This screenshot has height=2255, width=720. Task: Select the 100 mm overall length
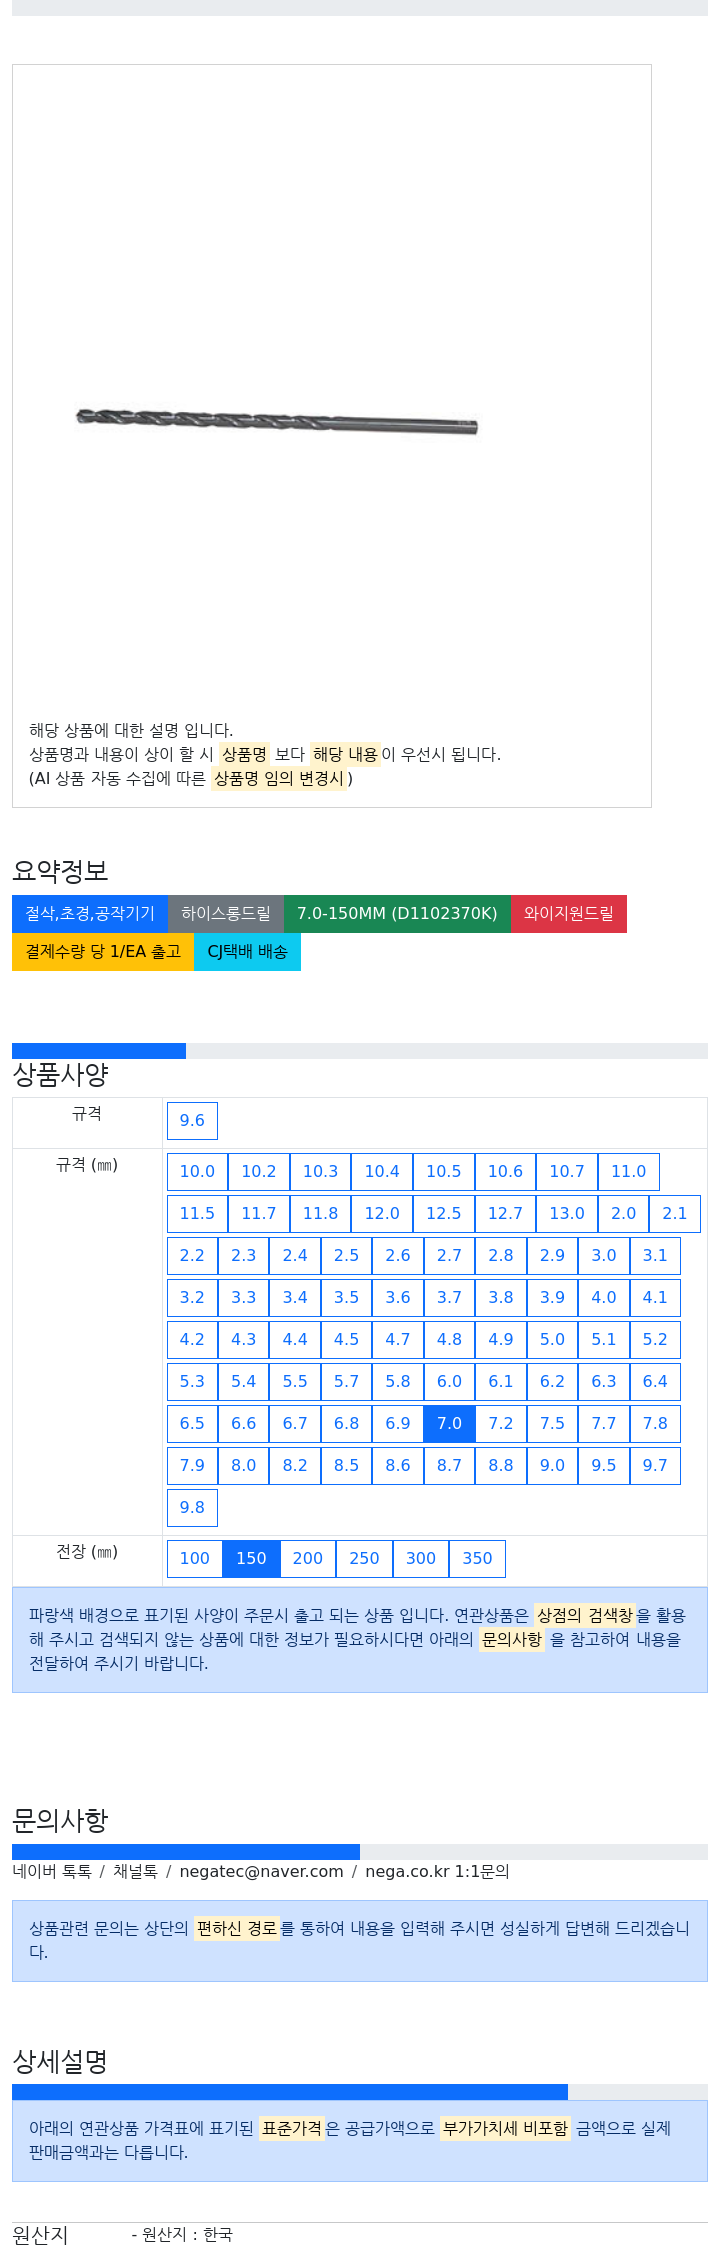pos(195,1559)
